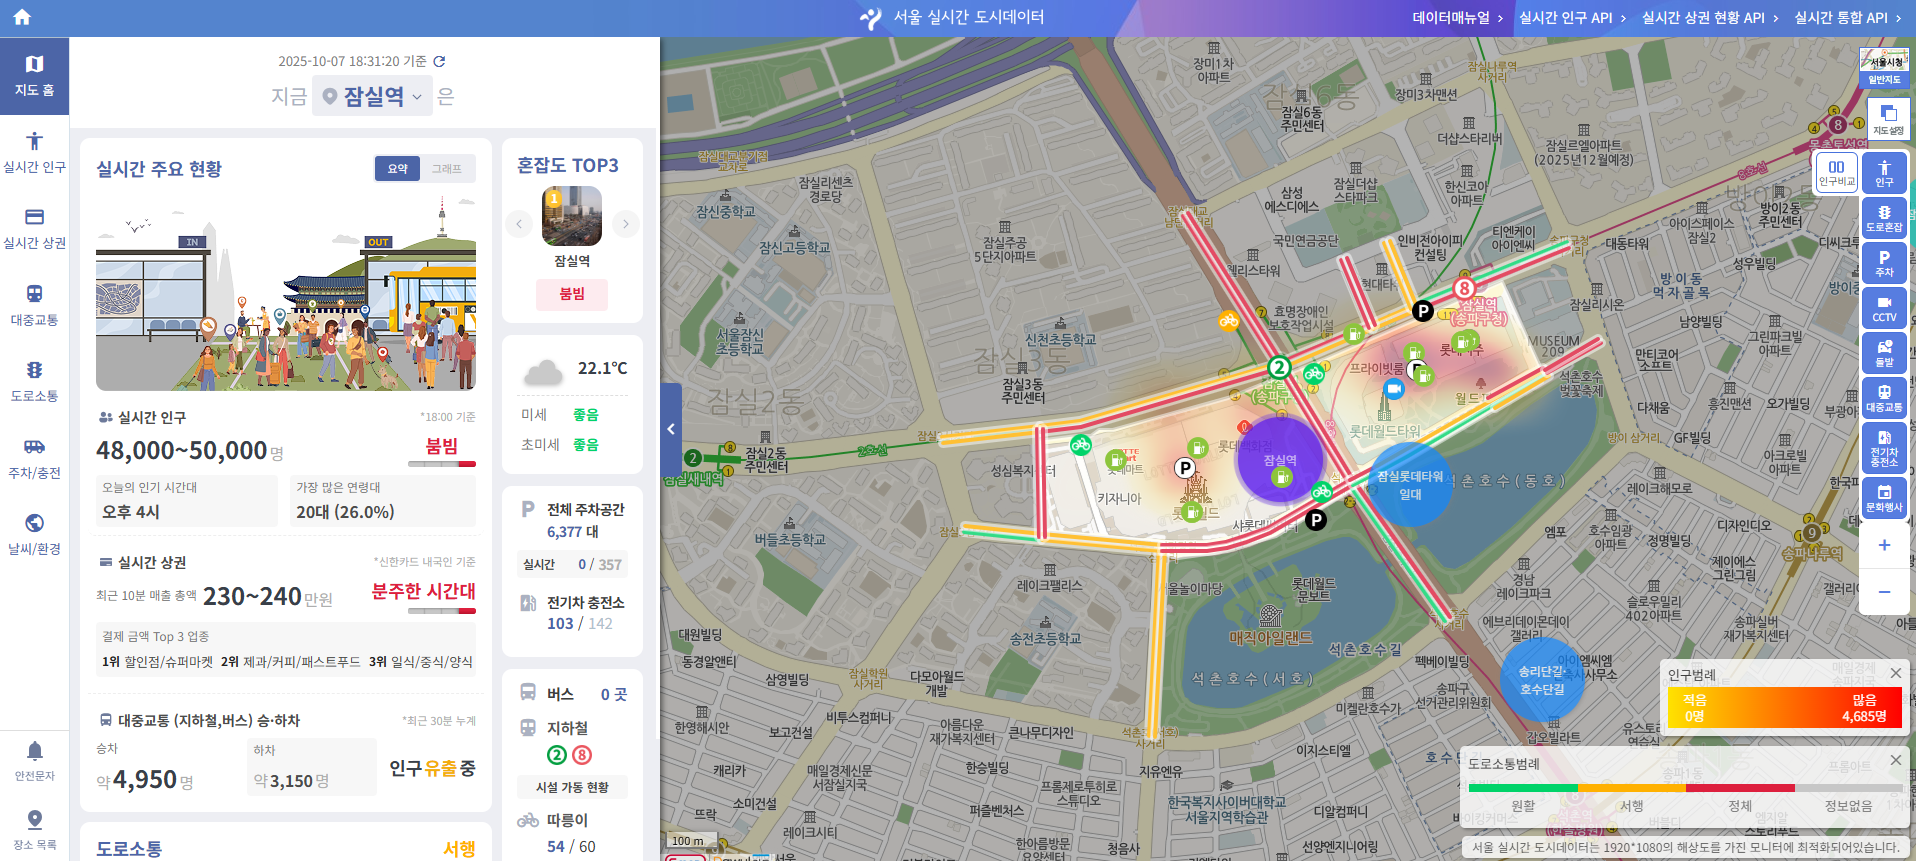Click 시설 가동 현황 button
The width and height of the screenshot is (1916, 861).
click(572, 787)
